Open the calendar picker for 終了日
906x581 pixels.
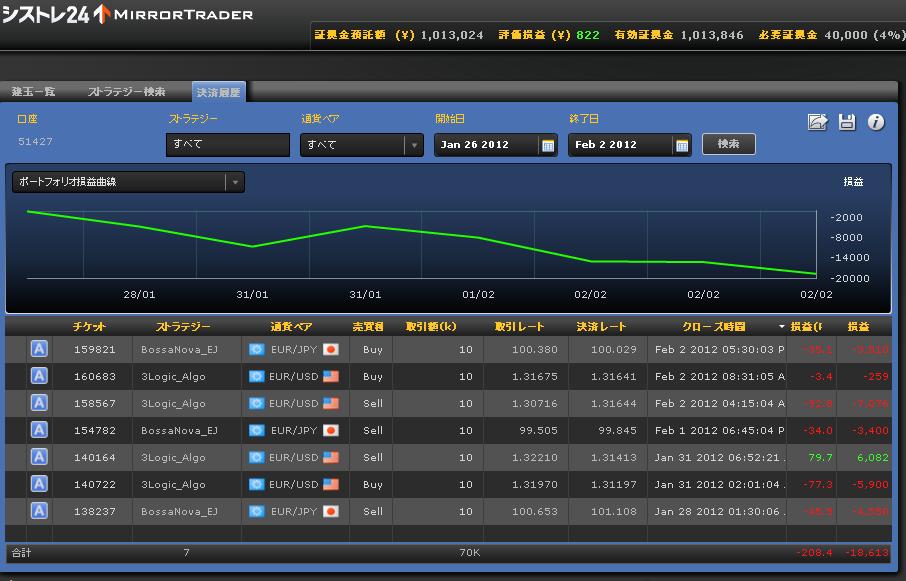tap(682, 145)
